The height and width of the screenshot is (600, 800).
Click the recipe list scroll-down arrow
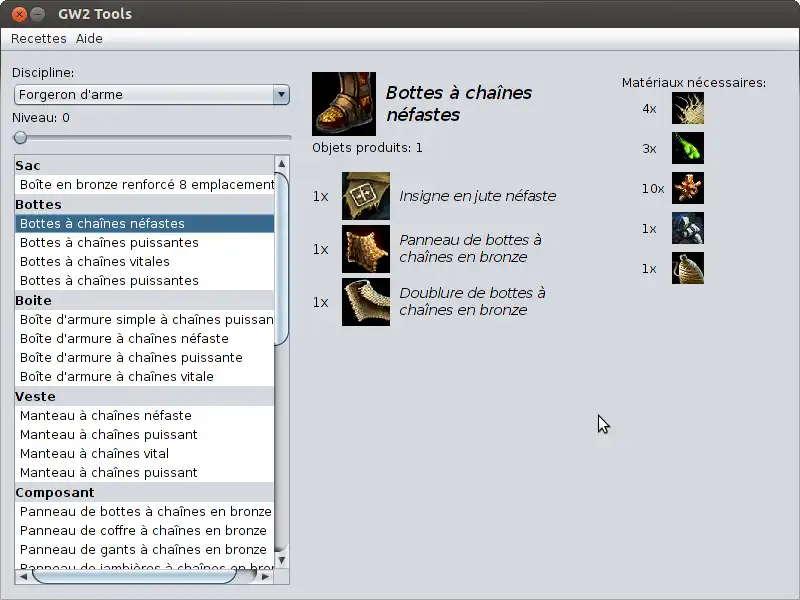coord(282,560)
